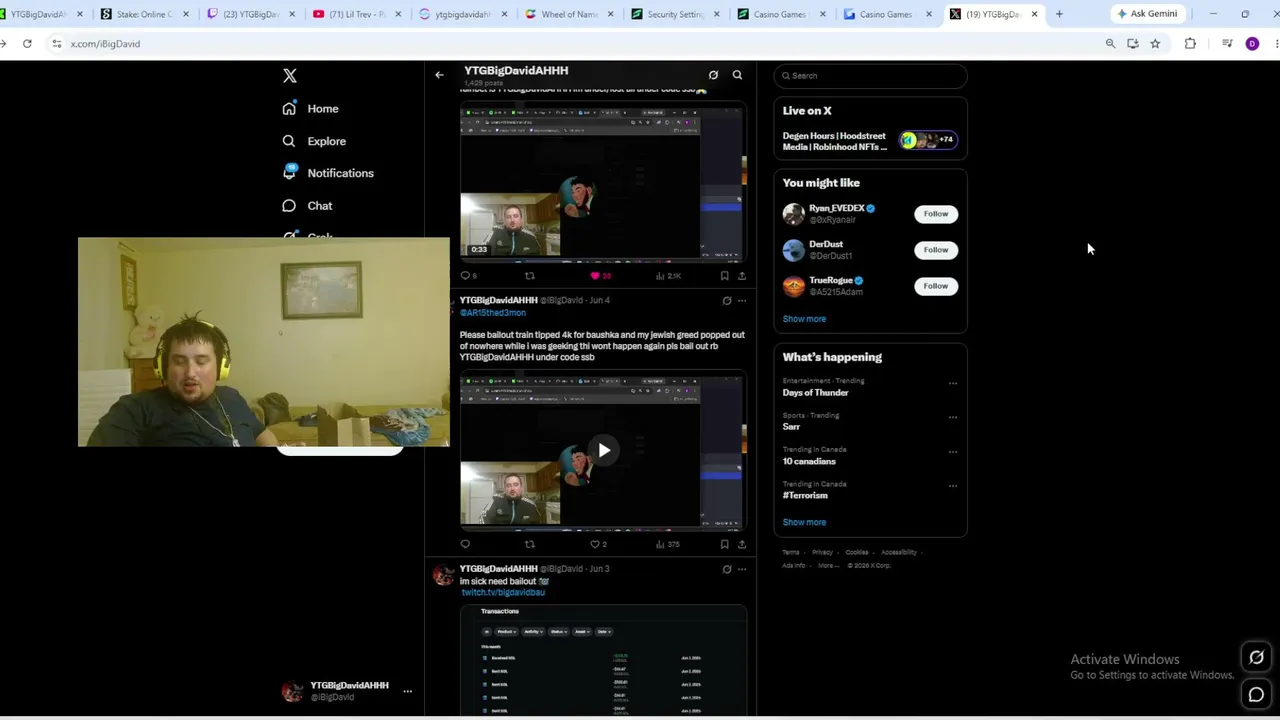Open Grok icon in the profile header
The image size is (1280, 720).
click(713, 75)
